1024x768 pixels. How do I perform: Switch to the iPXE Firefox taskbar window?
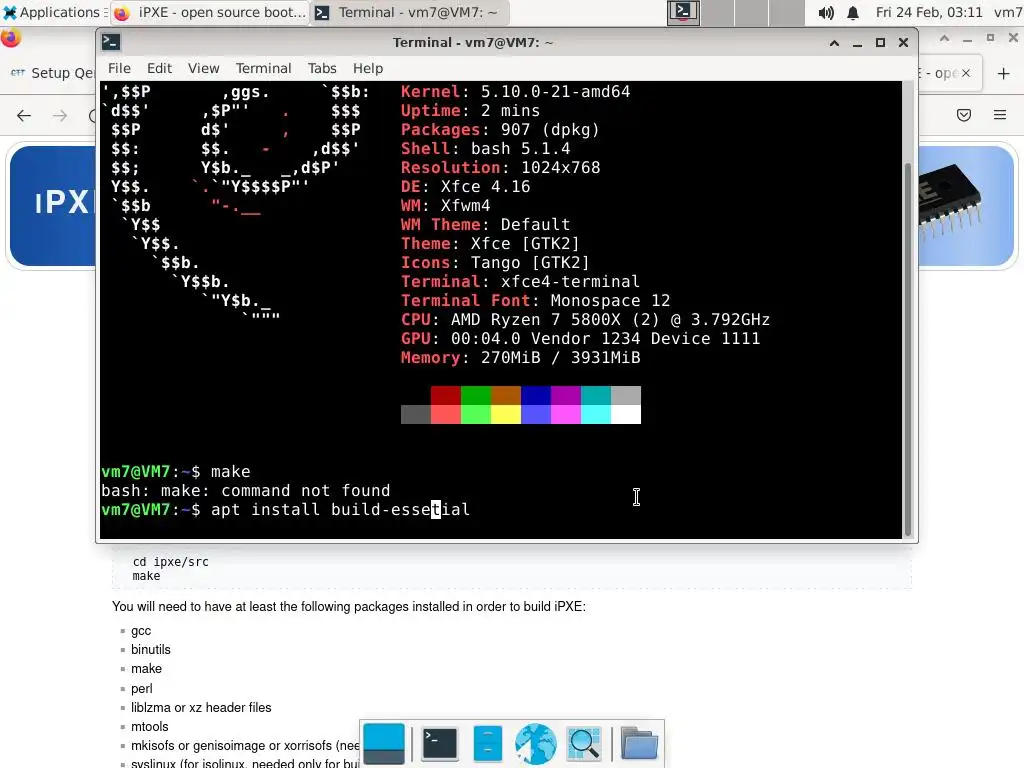210,12
